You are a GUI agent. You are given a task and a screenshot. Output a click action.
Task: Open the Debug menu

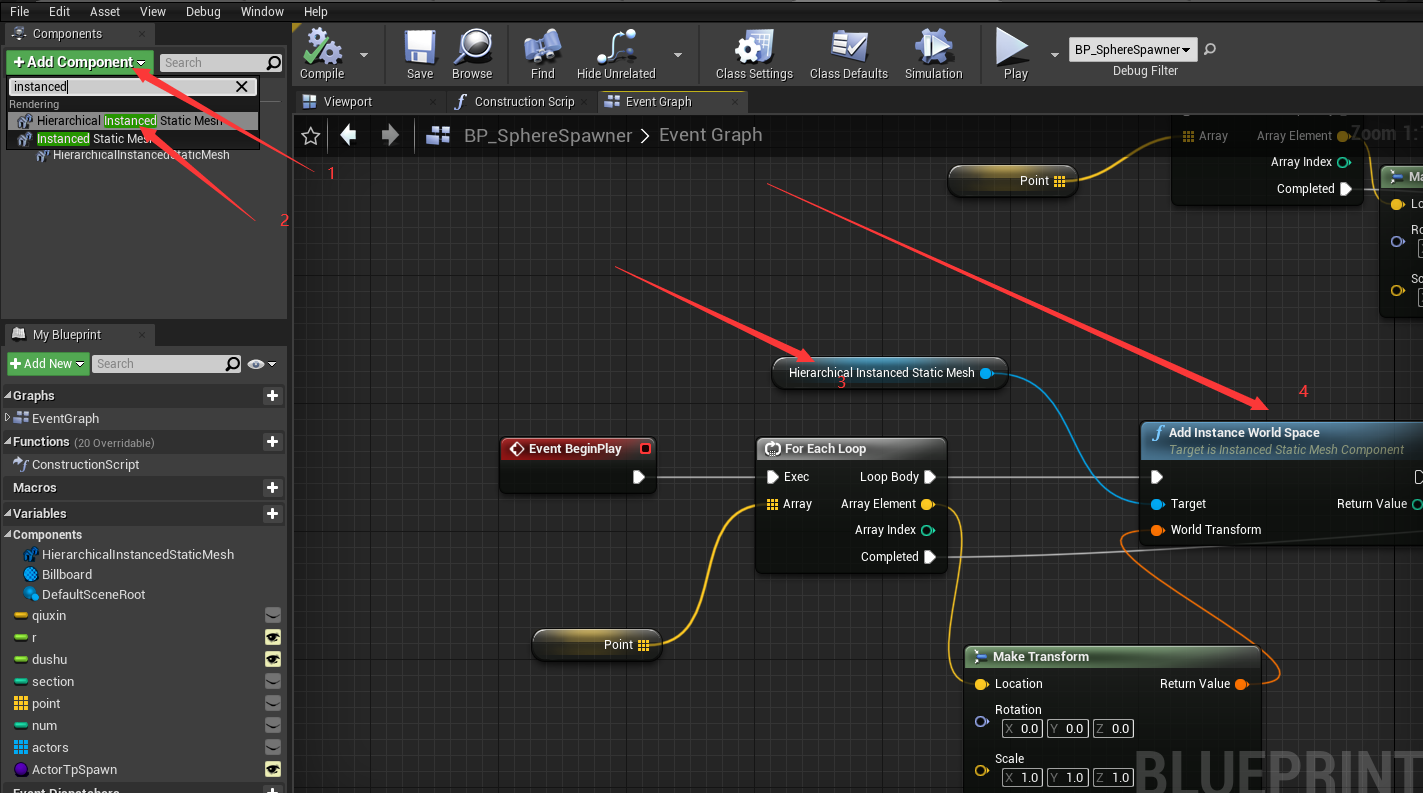coord(202,11)
